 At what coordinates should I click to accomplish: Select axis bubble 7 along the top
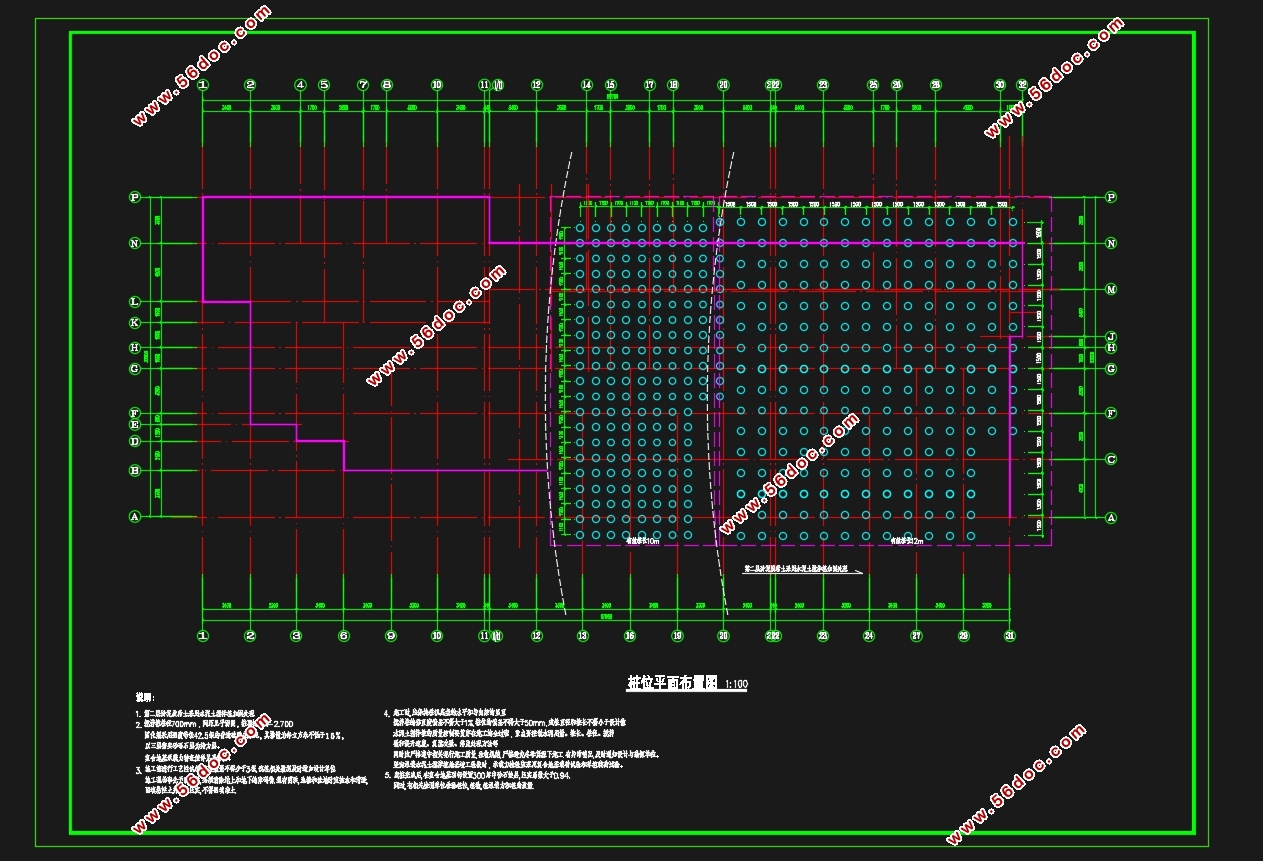pyautogui.click(x=363, y=85)
